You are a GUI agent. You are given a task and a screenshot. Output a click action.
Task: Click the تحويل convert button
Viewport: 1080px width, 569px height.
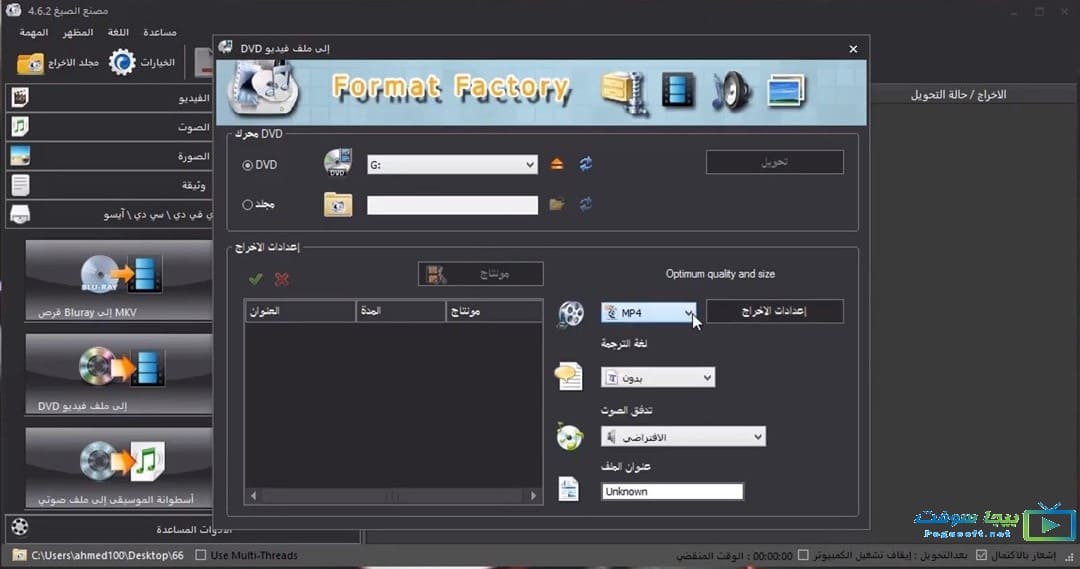click(x=774, y=163)
